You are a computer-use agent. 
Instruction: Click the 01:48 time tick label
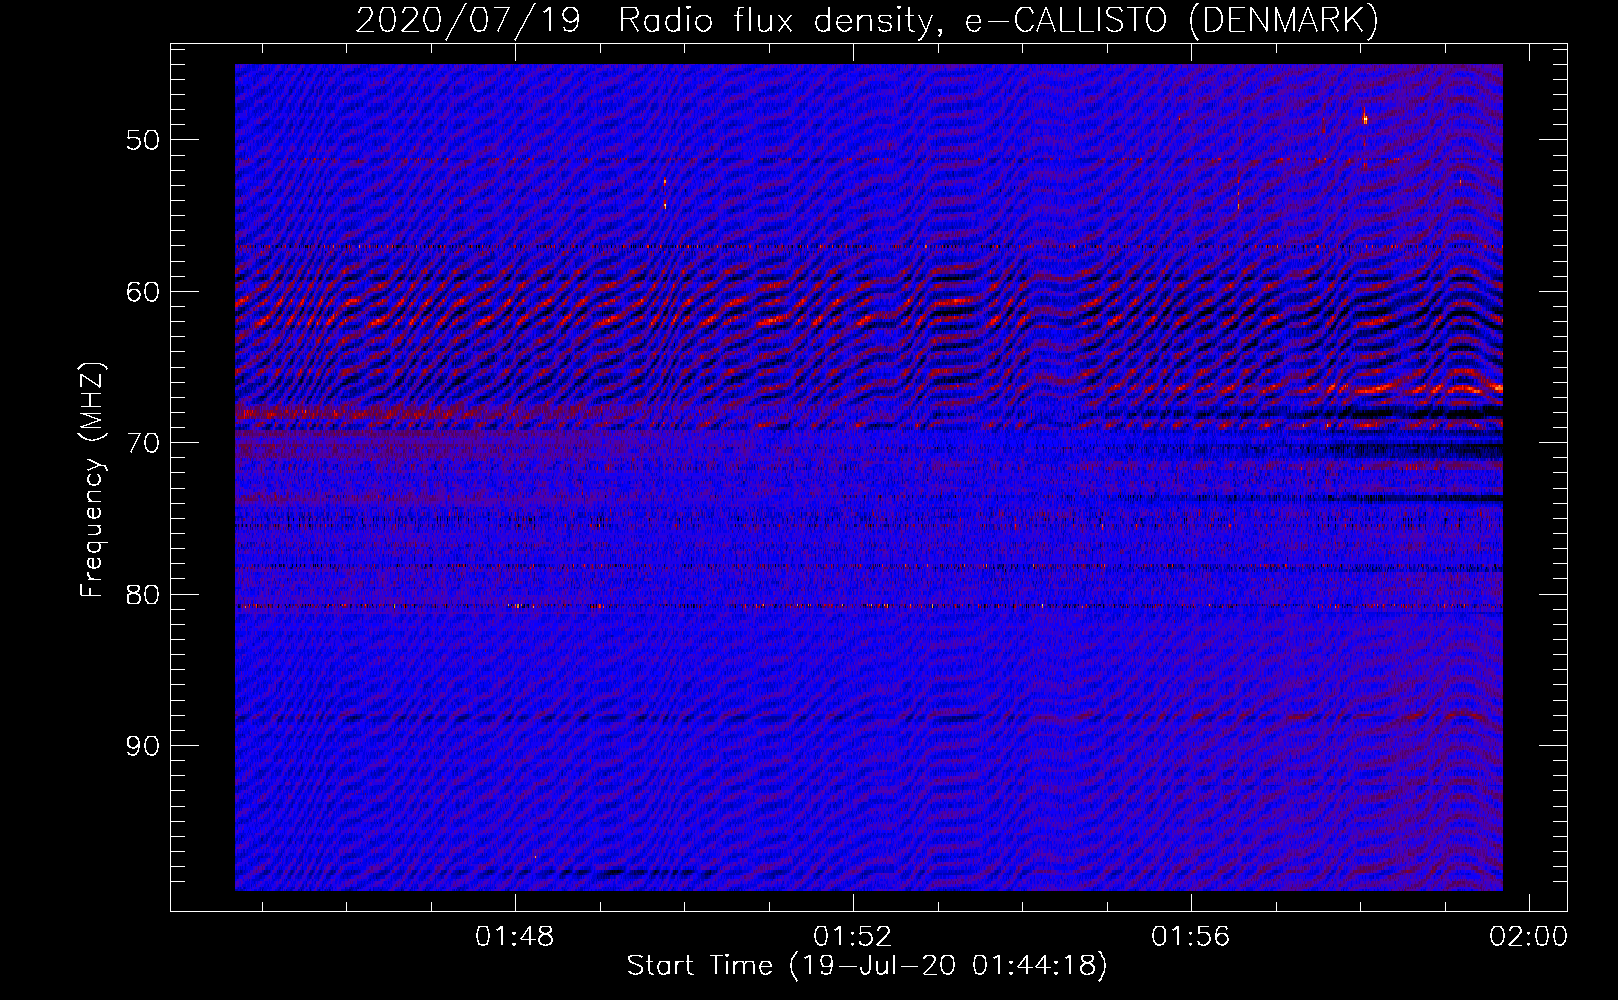pos(514,937)
